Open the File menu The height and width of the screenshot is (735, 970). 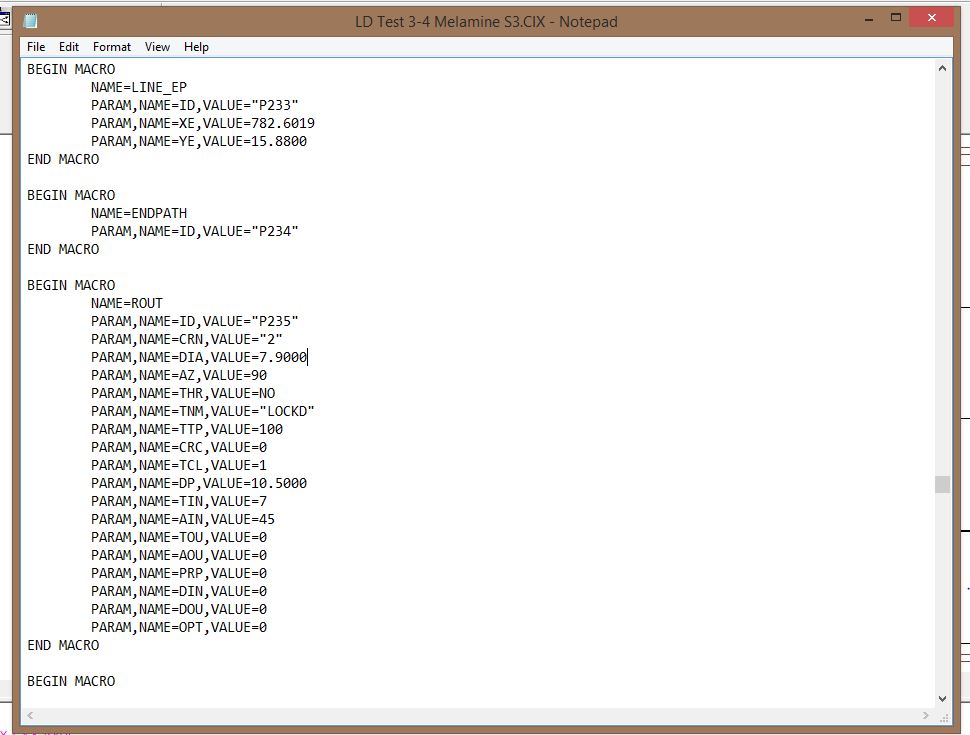pyautogui.click(x=36, y=47)
